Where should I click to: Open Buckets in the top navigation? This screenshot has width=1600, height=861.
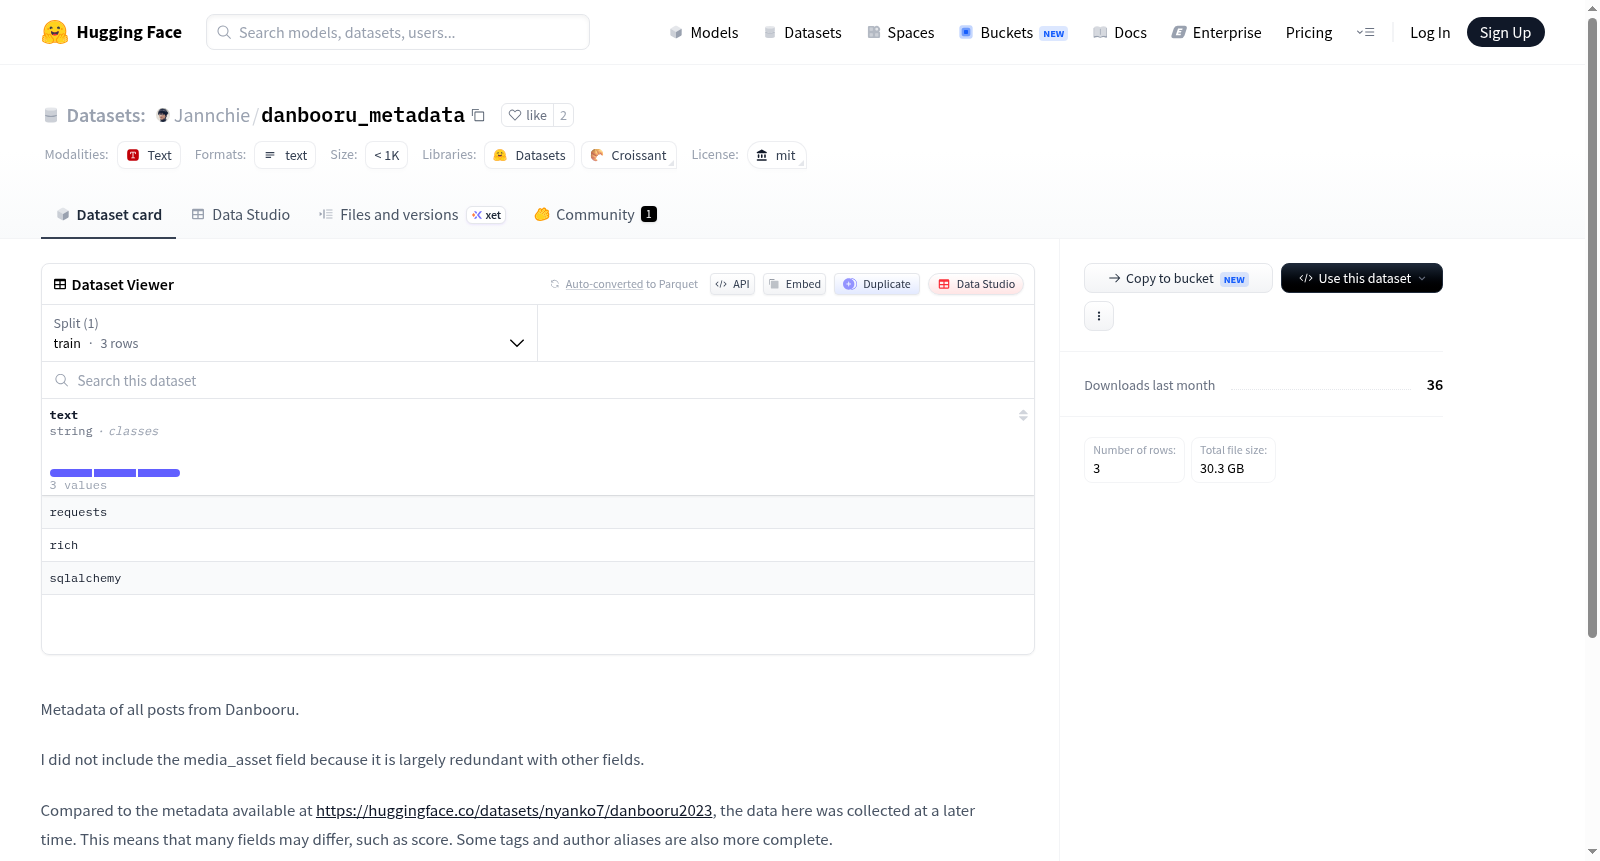[x=1013, y=32]
